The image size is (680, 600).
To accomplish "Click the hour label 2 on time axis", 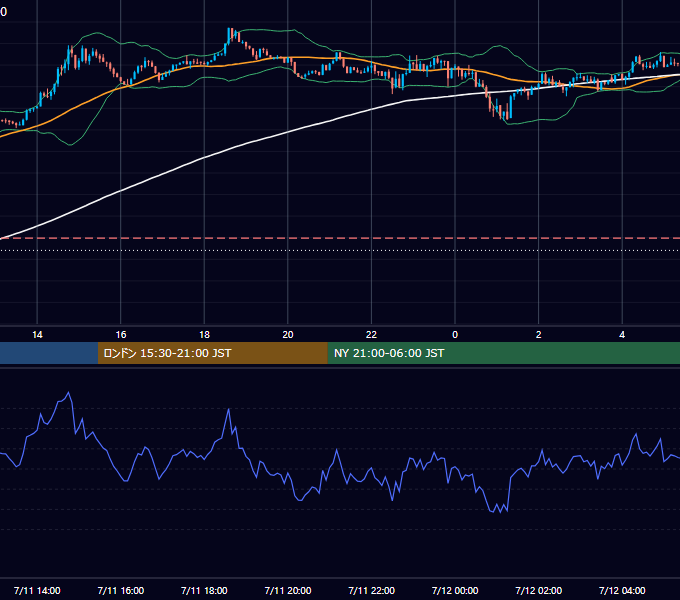I will point(539,335).
